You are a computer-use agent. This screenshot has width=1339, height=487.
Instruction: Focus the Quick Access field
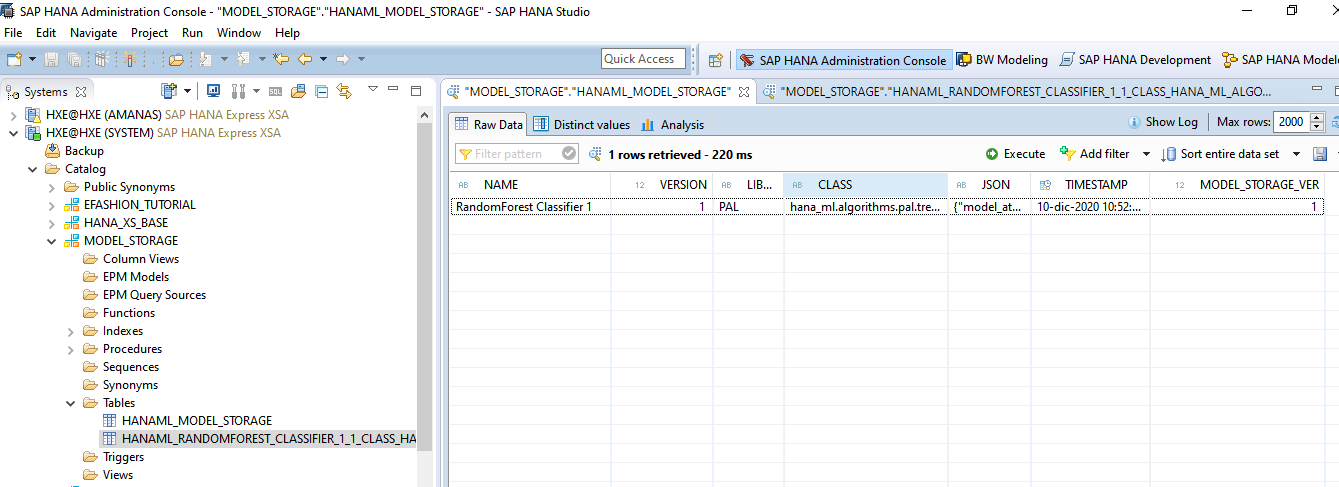pyautogui.click(x=644, y=59)
